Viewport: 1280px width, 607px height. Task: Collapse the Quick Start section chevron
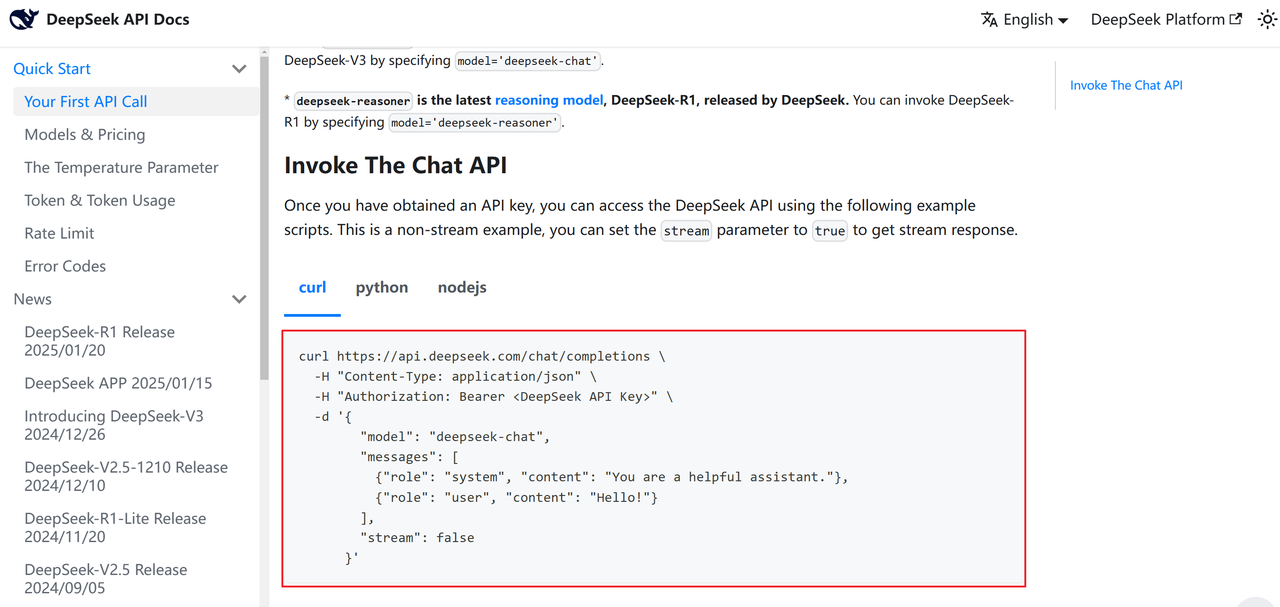(x=239, y=69)
